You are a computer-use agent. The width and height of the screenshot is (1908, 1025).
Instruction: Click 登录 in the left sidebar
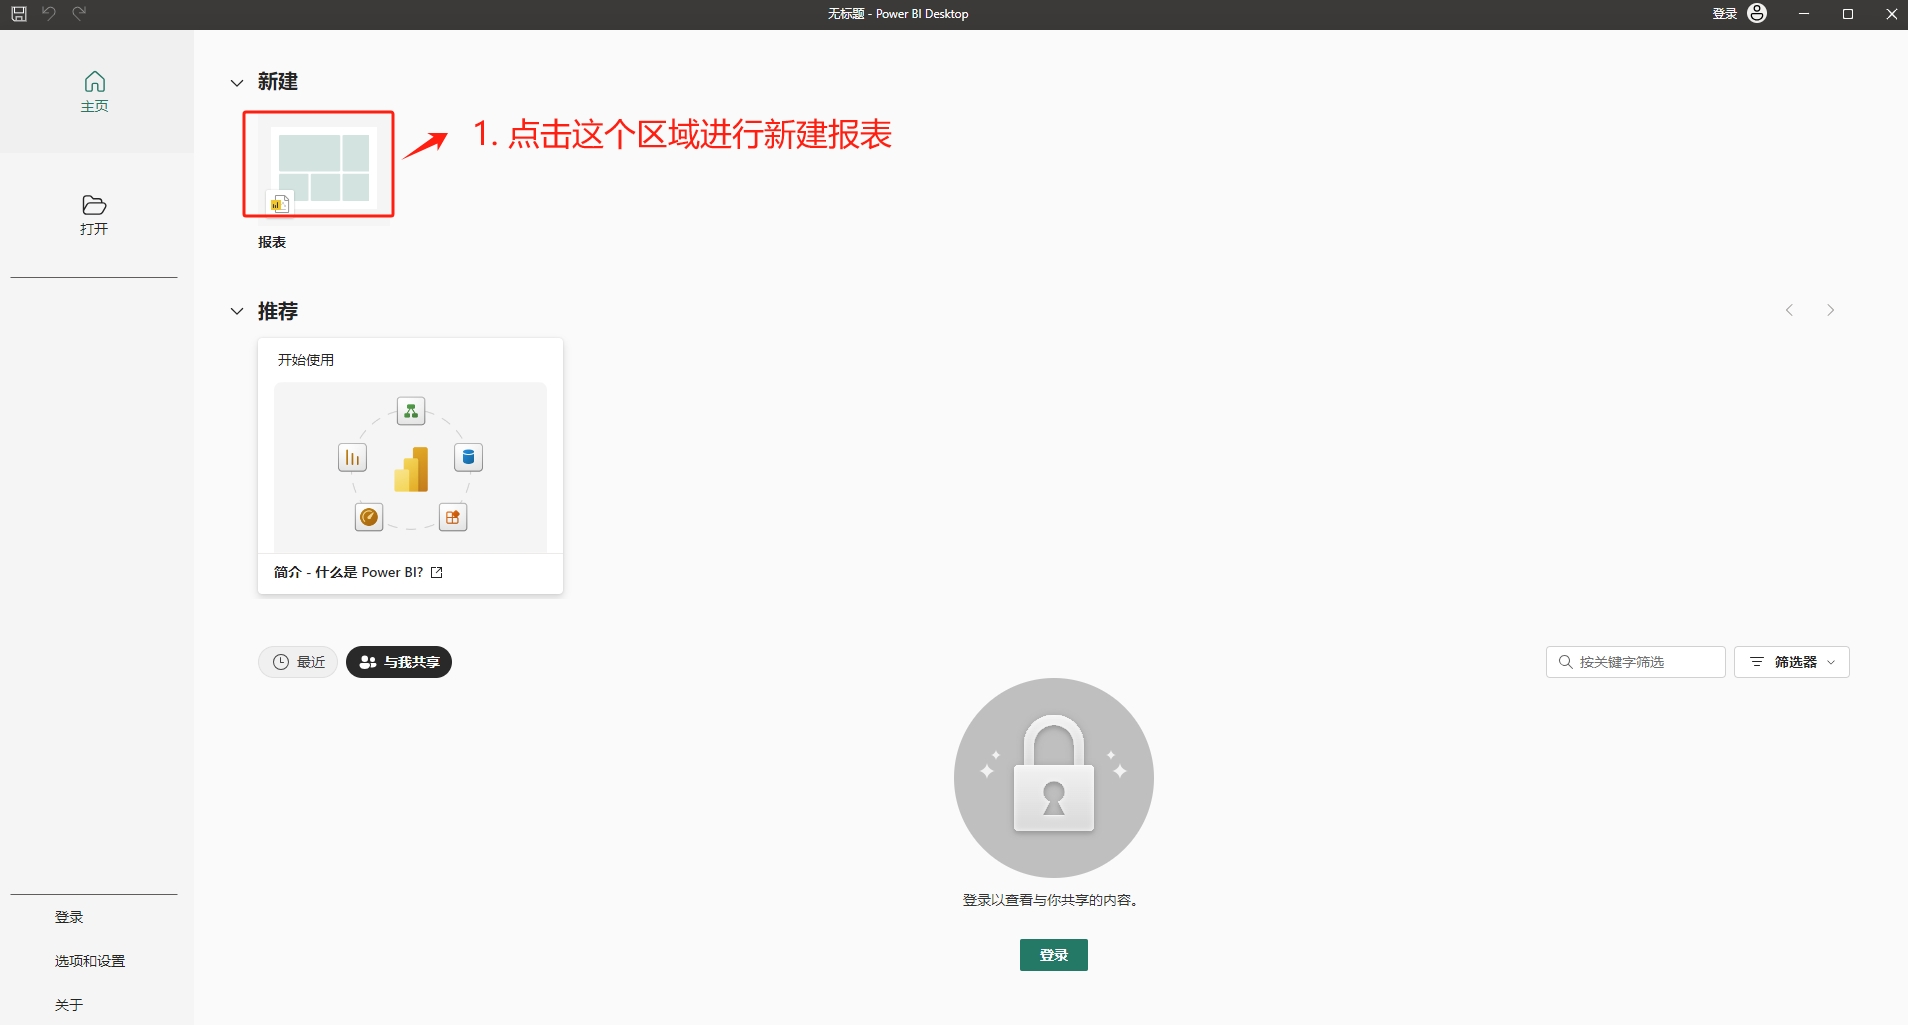(69, 917)
